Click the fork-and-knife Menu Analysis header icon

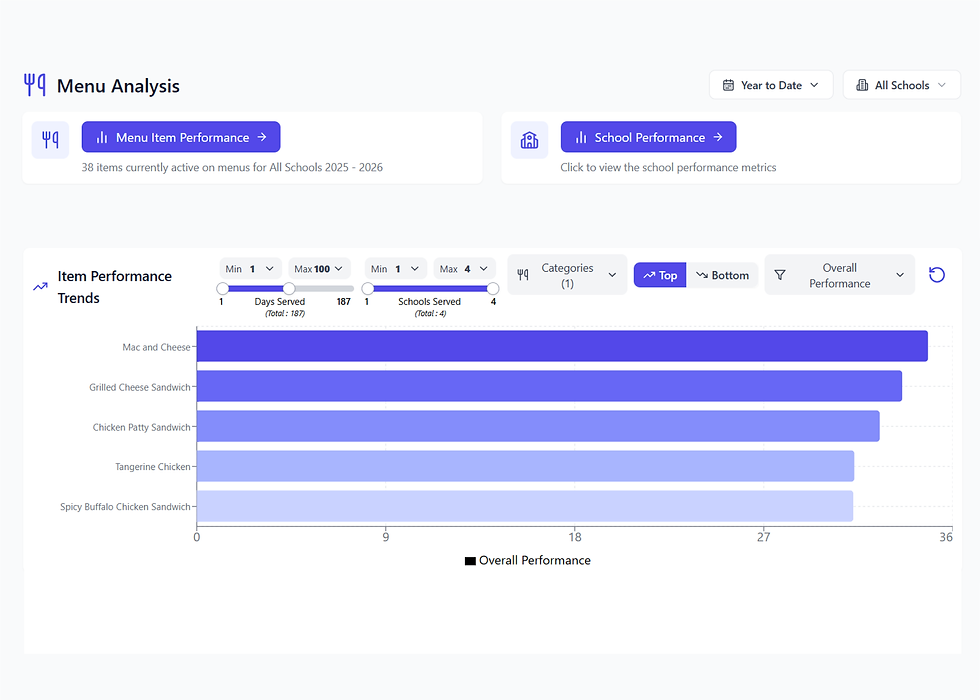[35, 85]
